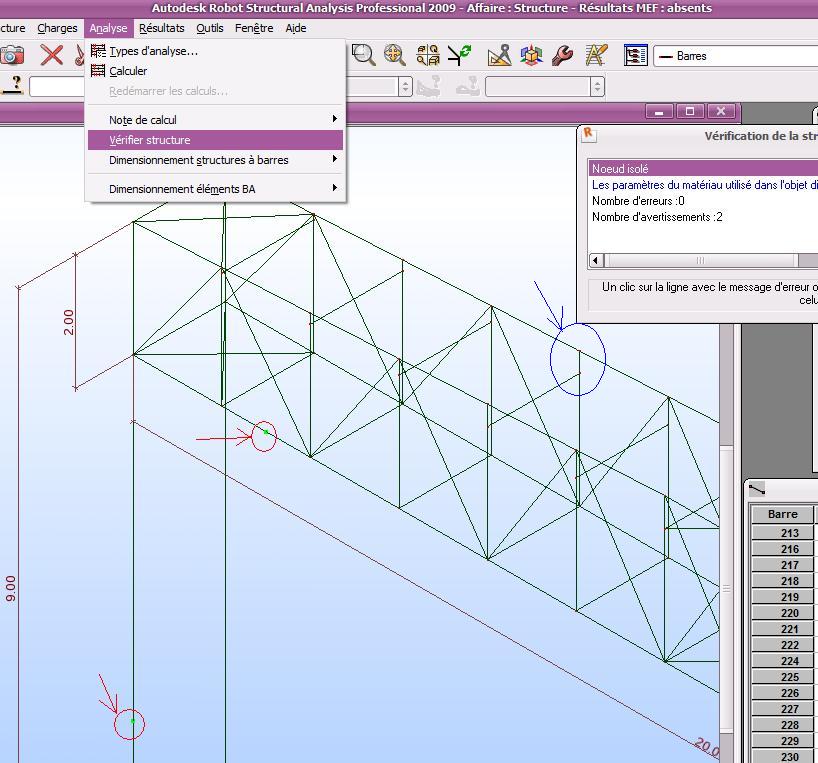Click the colorful 3D cube icon

pyautogui.click(x=531, y=55)
